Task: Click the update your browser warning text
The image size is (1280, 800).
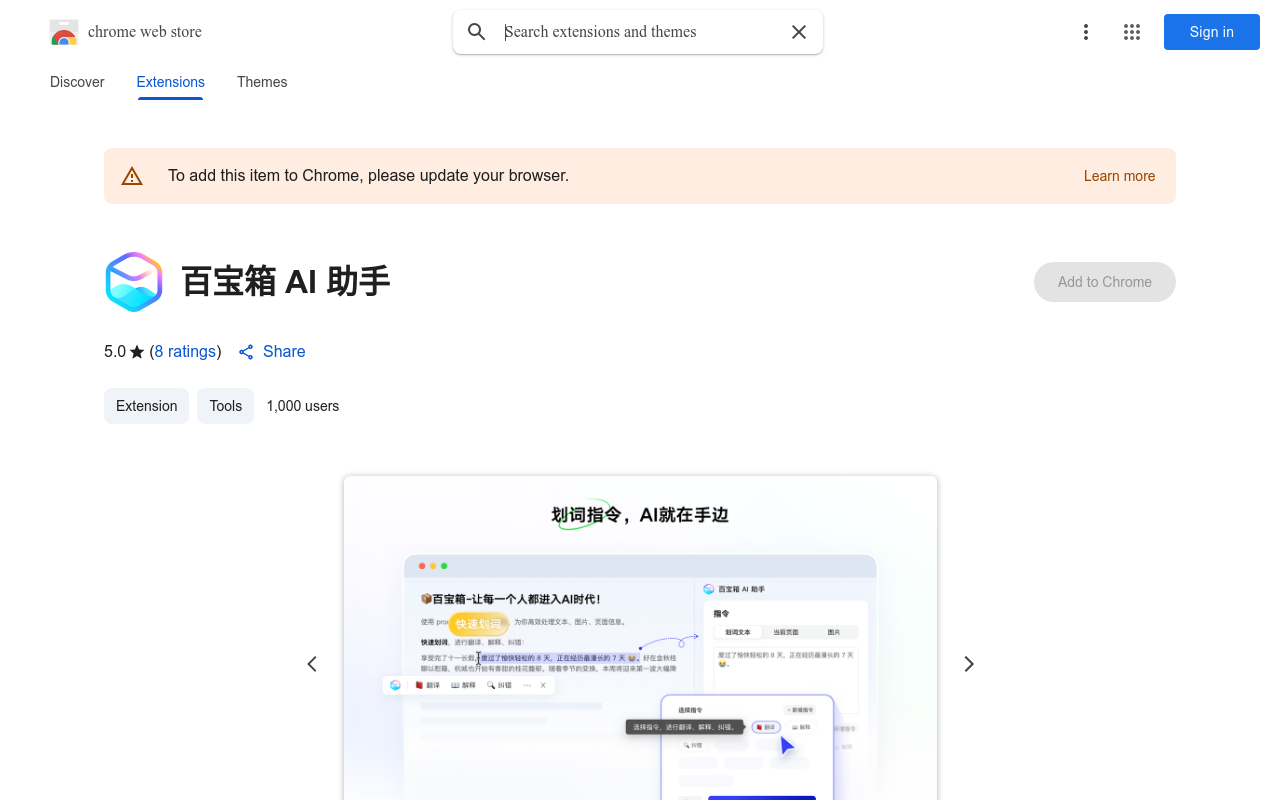Action: tap(368, 176)
